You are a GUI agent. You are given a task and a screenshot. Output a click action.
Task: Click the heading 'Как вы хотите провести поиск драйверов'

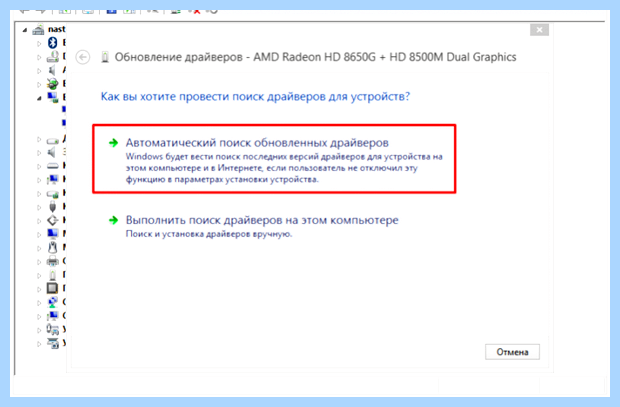pyautogui.click(x=255, y=97)
